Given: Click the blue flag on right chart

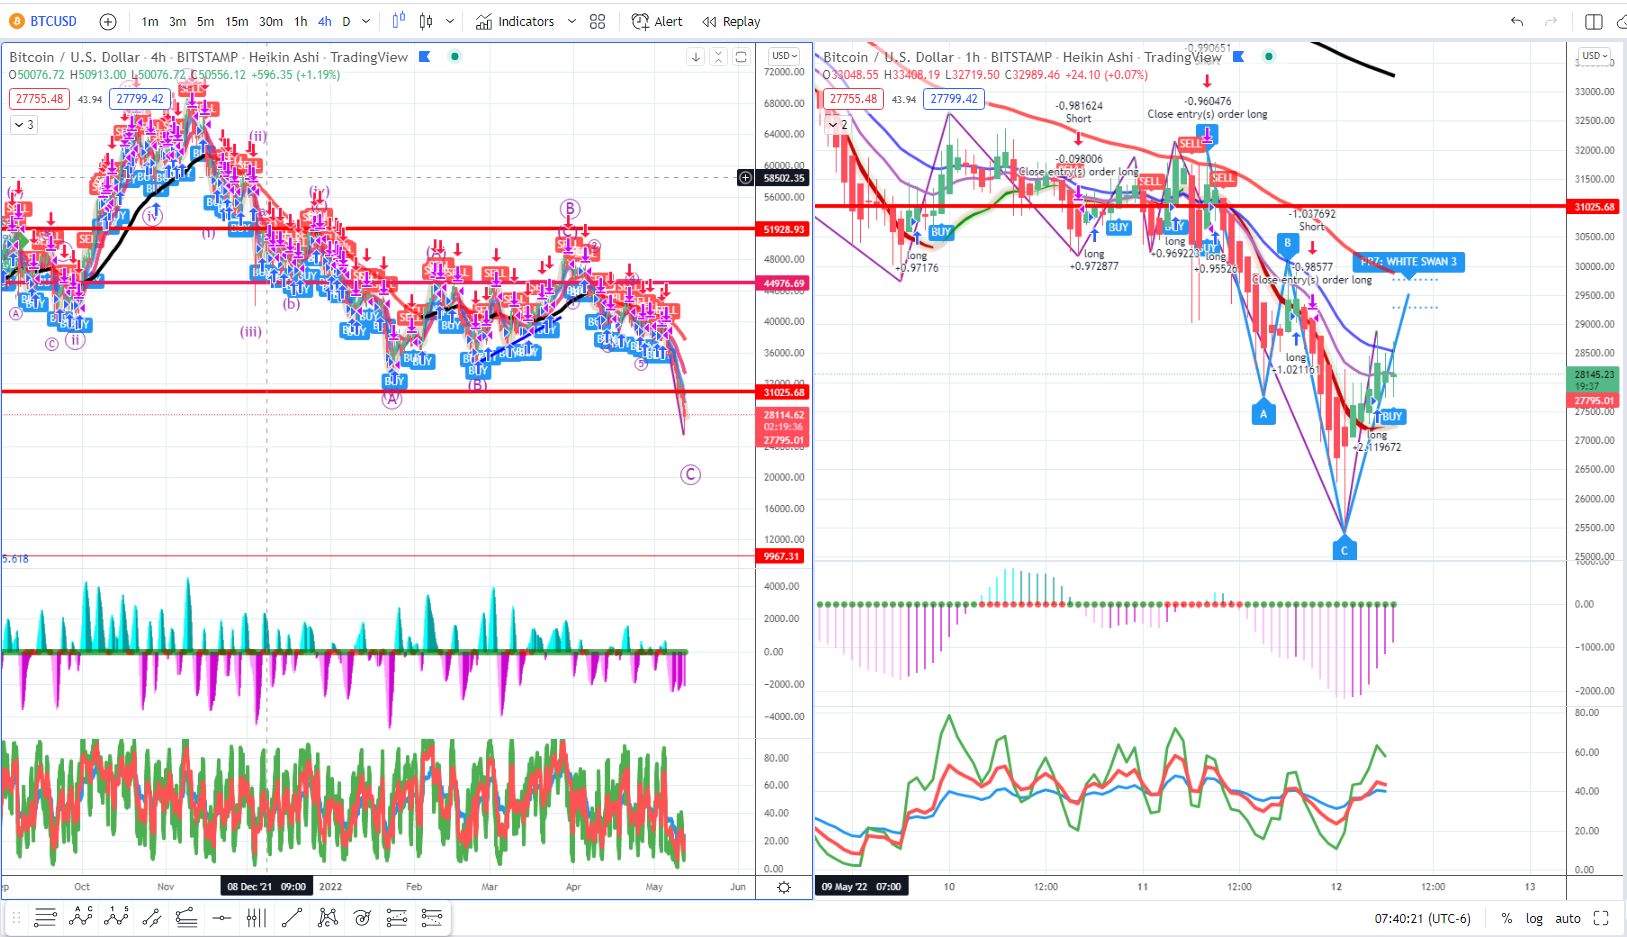Looking at the screenshot, I should tap(1238, 57).
